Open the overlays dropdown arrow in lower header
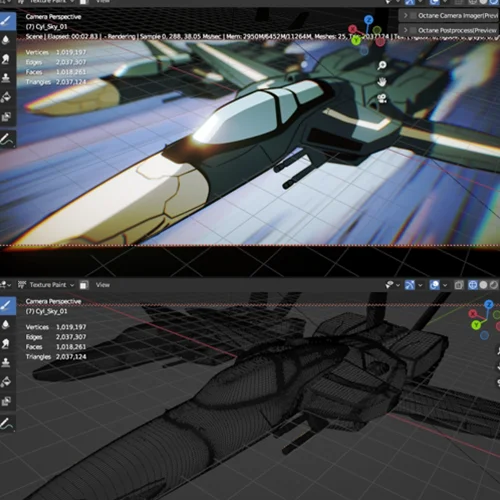500x500 pixels. [445, 285]
